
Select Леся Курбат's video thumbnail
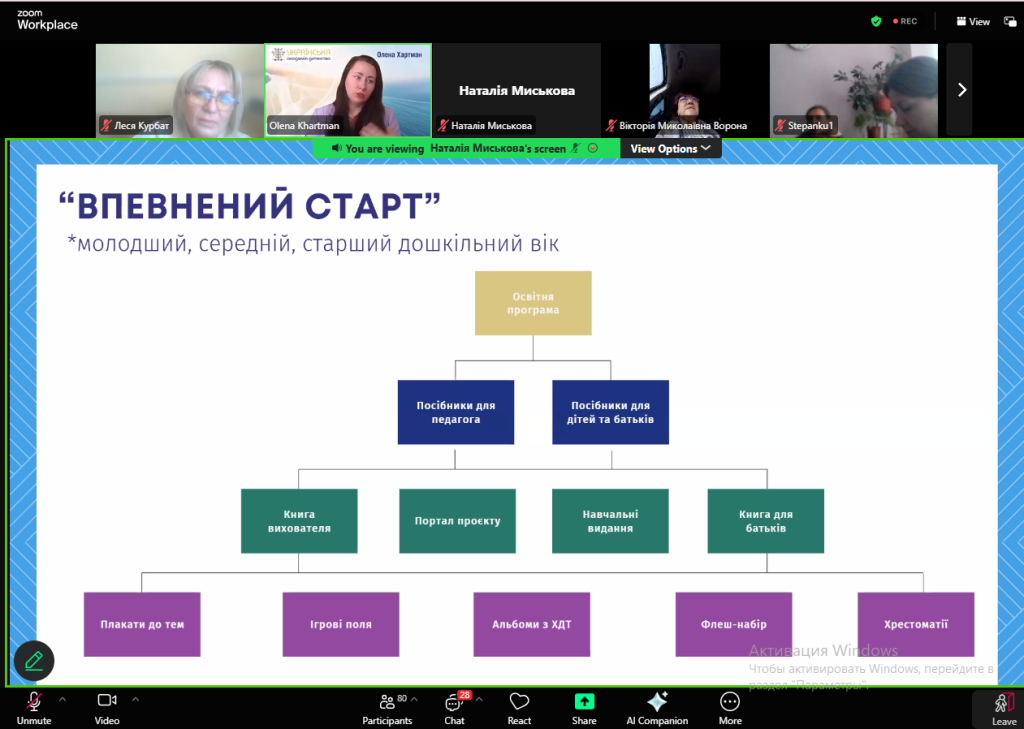pyautogui.click(x=180, y=90)
